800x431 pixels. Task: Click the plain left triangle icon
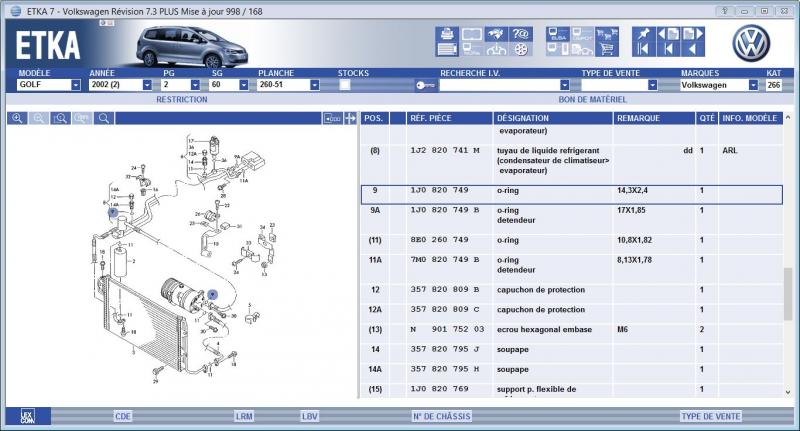coord(693,49)
